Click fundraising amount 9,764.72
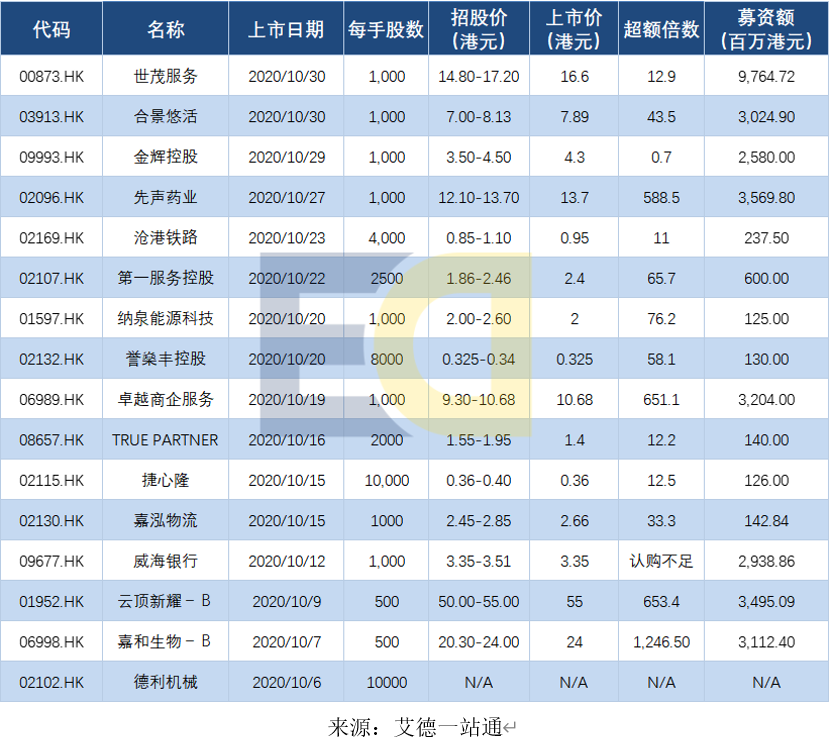Image resolution: width=831 pixels, height=748 pixels. tap(766, 76)
